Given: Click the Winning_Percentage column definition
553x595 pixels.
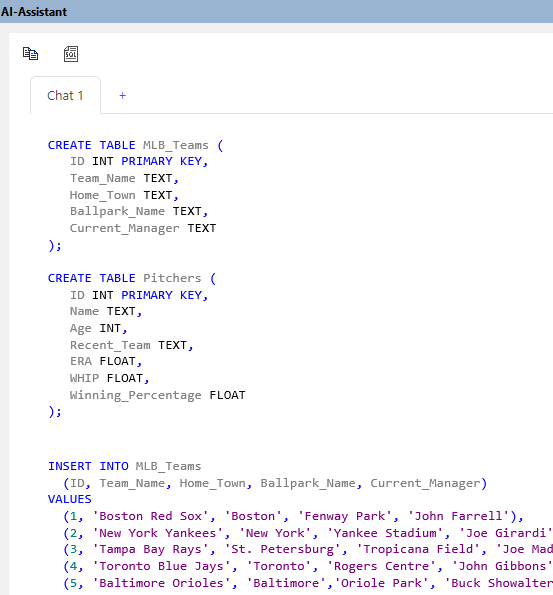Looking at the screenshot, I should (x=158, y=395).
